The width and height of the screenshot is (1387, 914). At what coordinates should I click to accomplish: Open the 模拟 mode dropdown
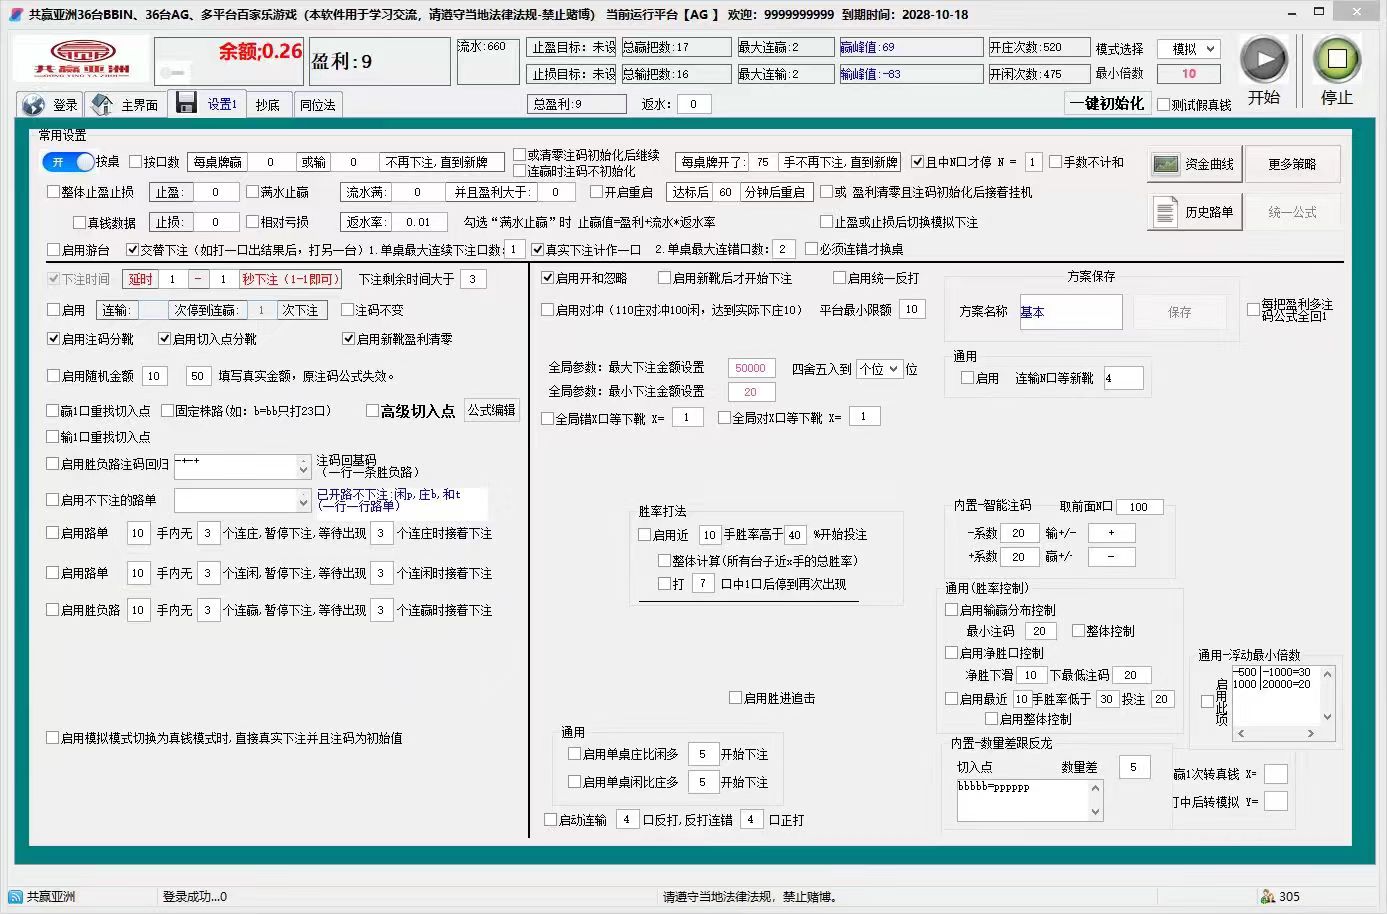coord(1189,48)
